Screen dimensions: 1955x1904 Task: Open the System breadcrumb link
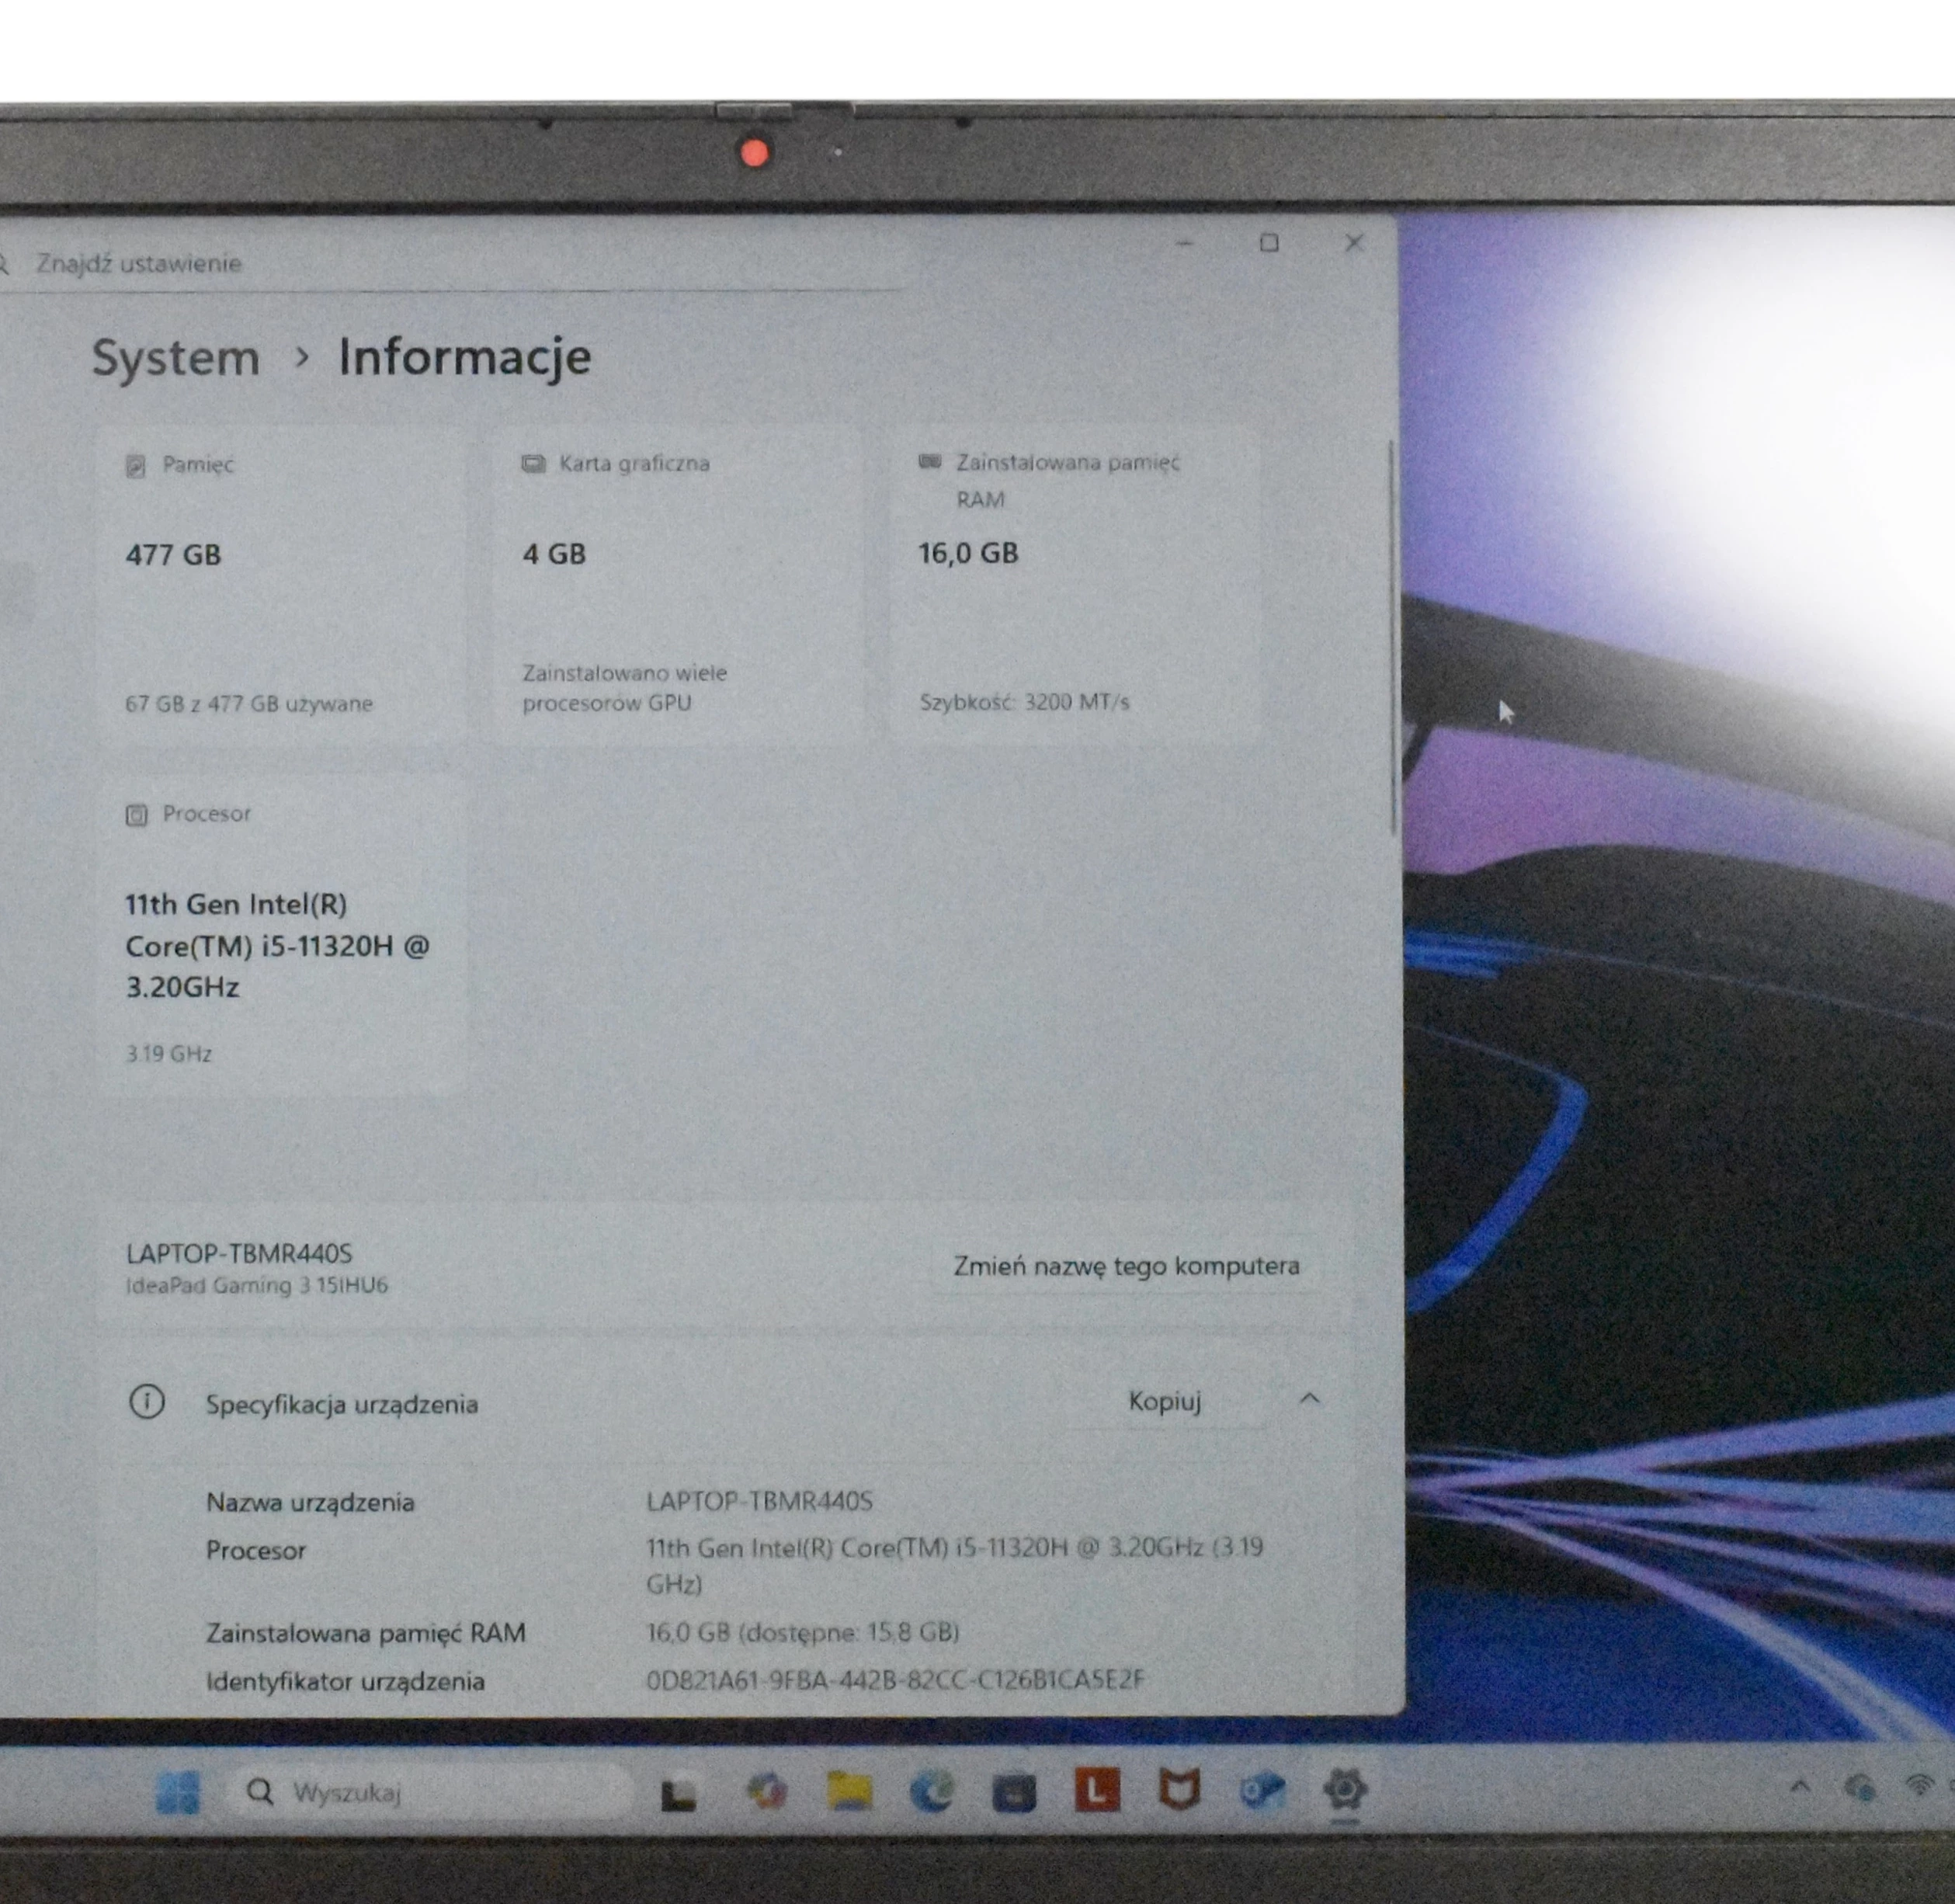click(x=176, y=357)
